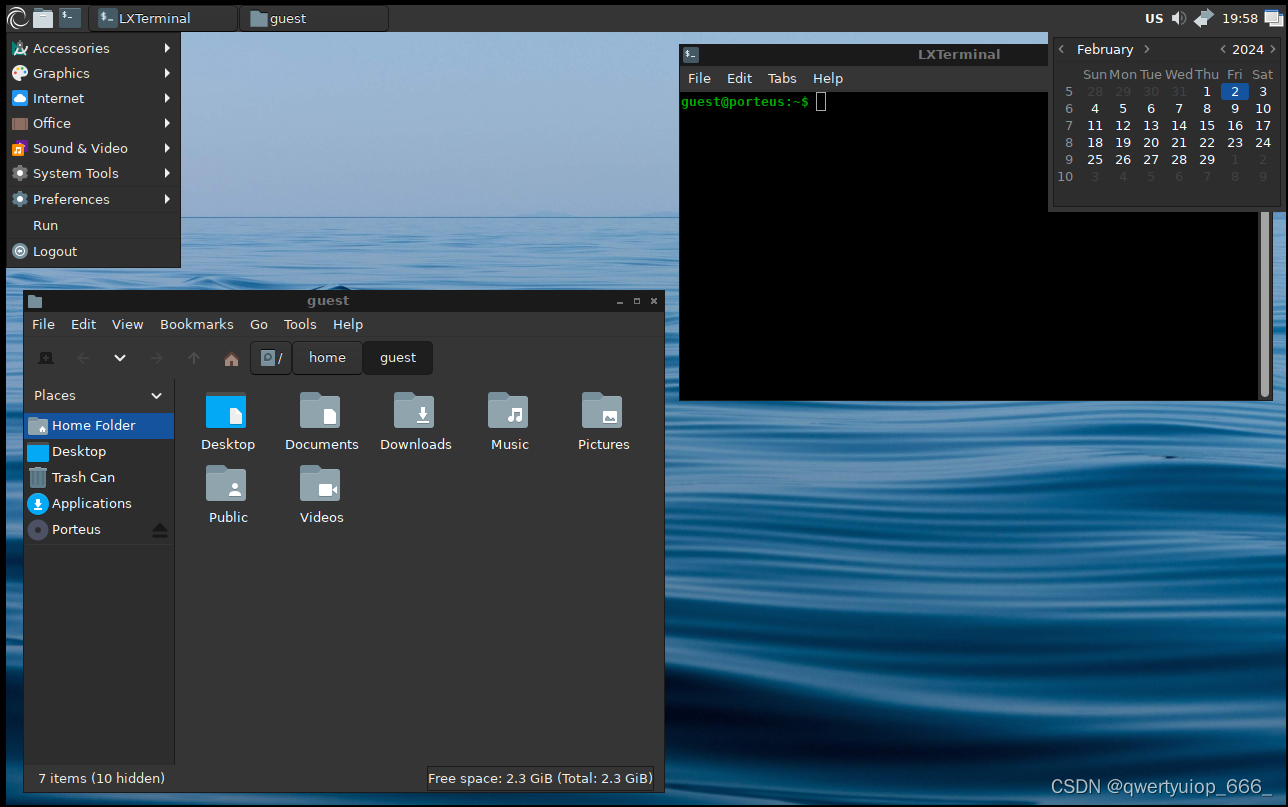Open Home Folder using the toolbar home icon
Screen dimensions: 1288x807
(x=231, y=358)
